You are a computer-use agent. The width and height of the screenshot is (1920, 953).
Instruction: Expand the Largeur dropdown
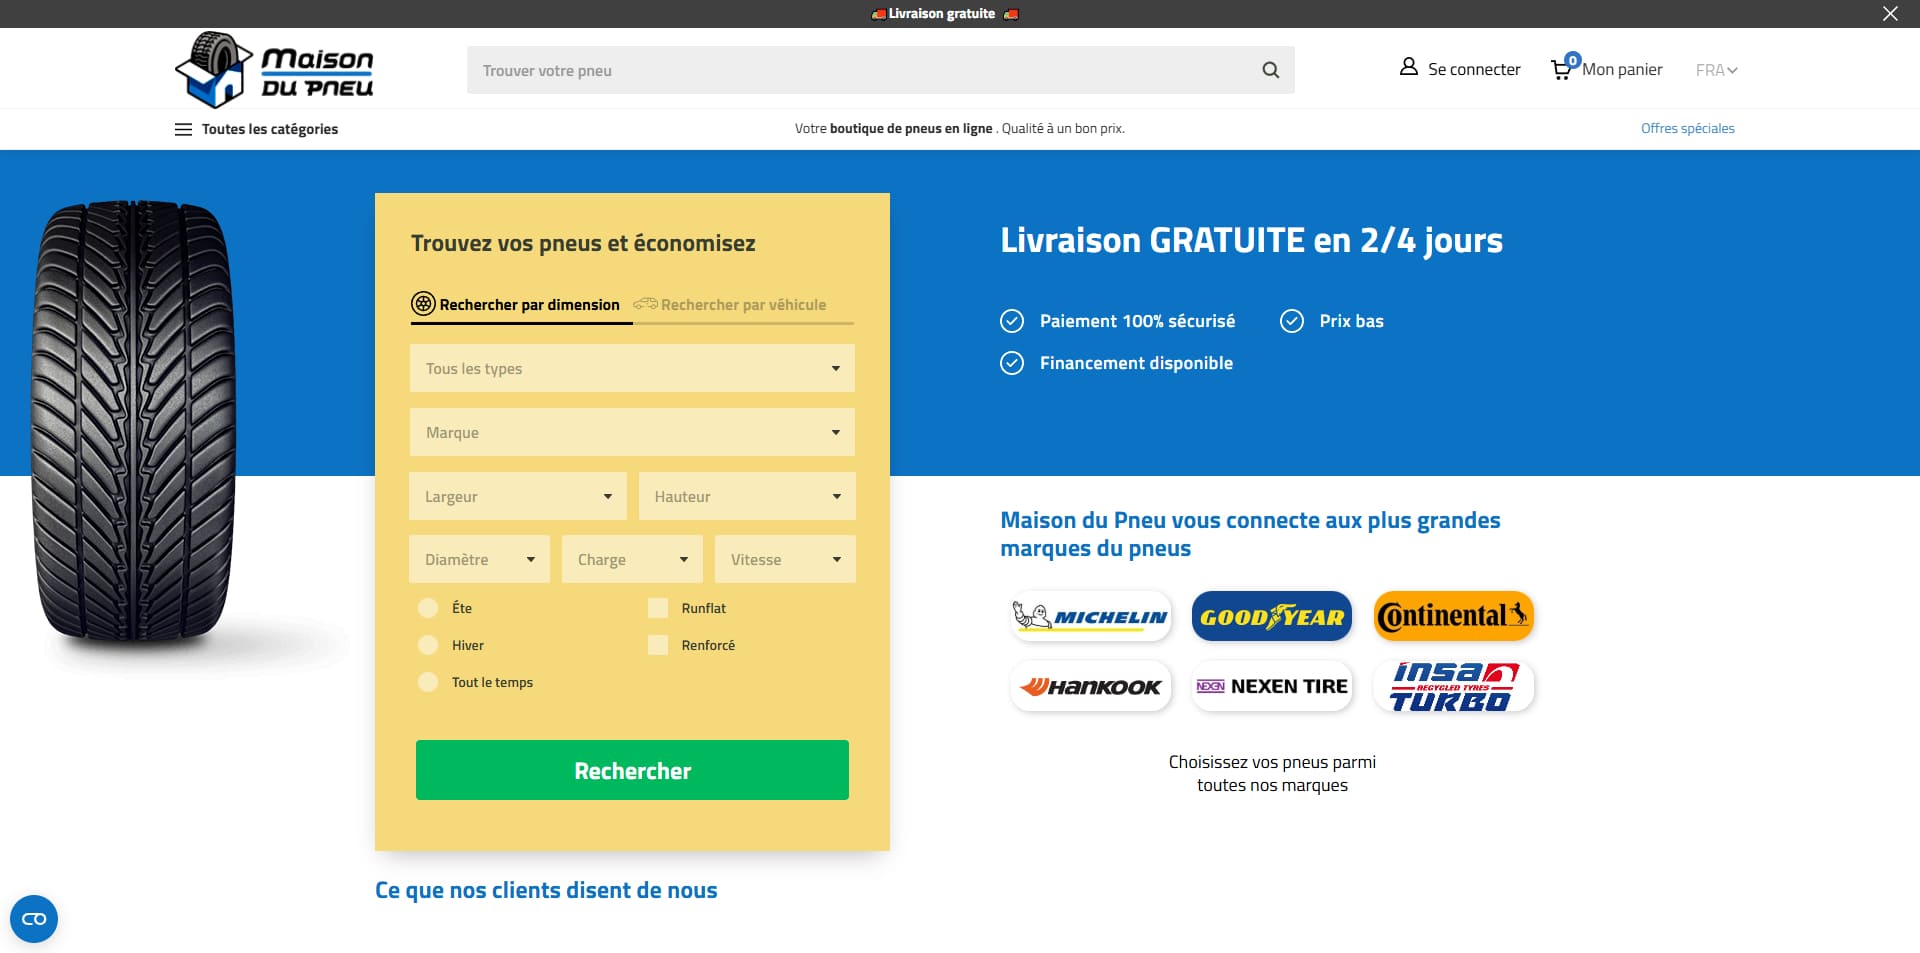coord(518,496)
